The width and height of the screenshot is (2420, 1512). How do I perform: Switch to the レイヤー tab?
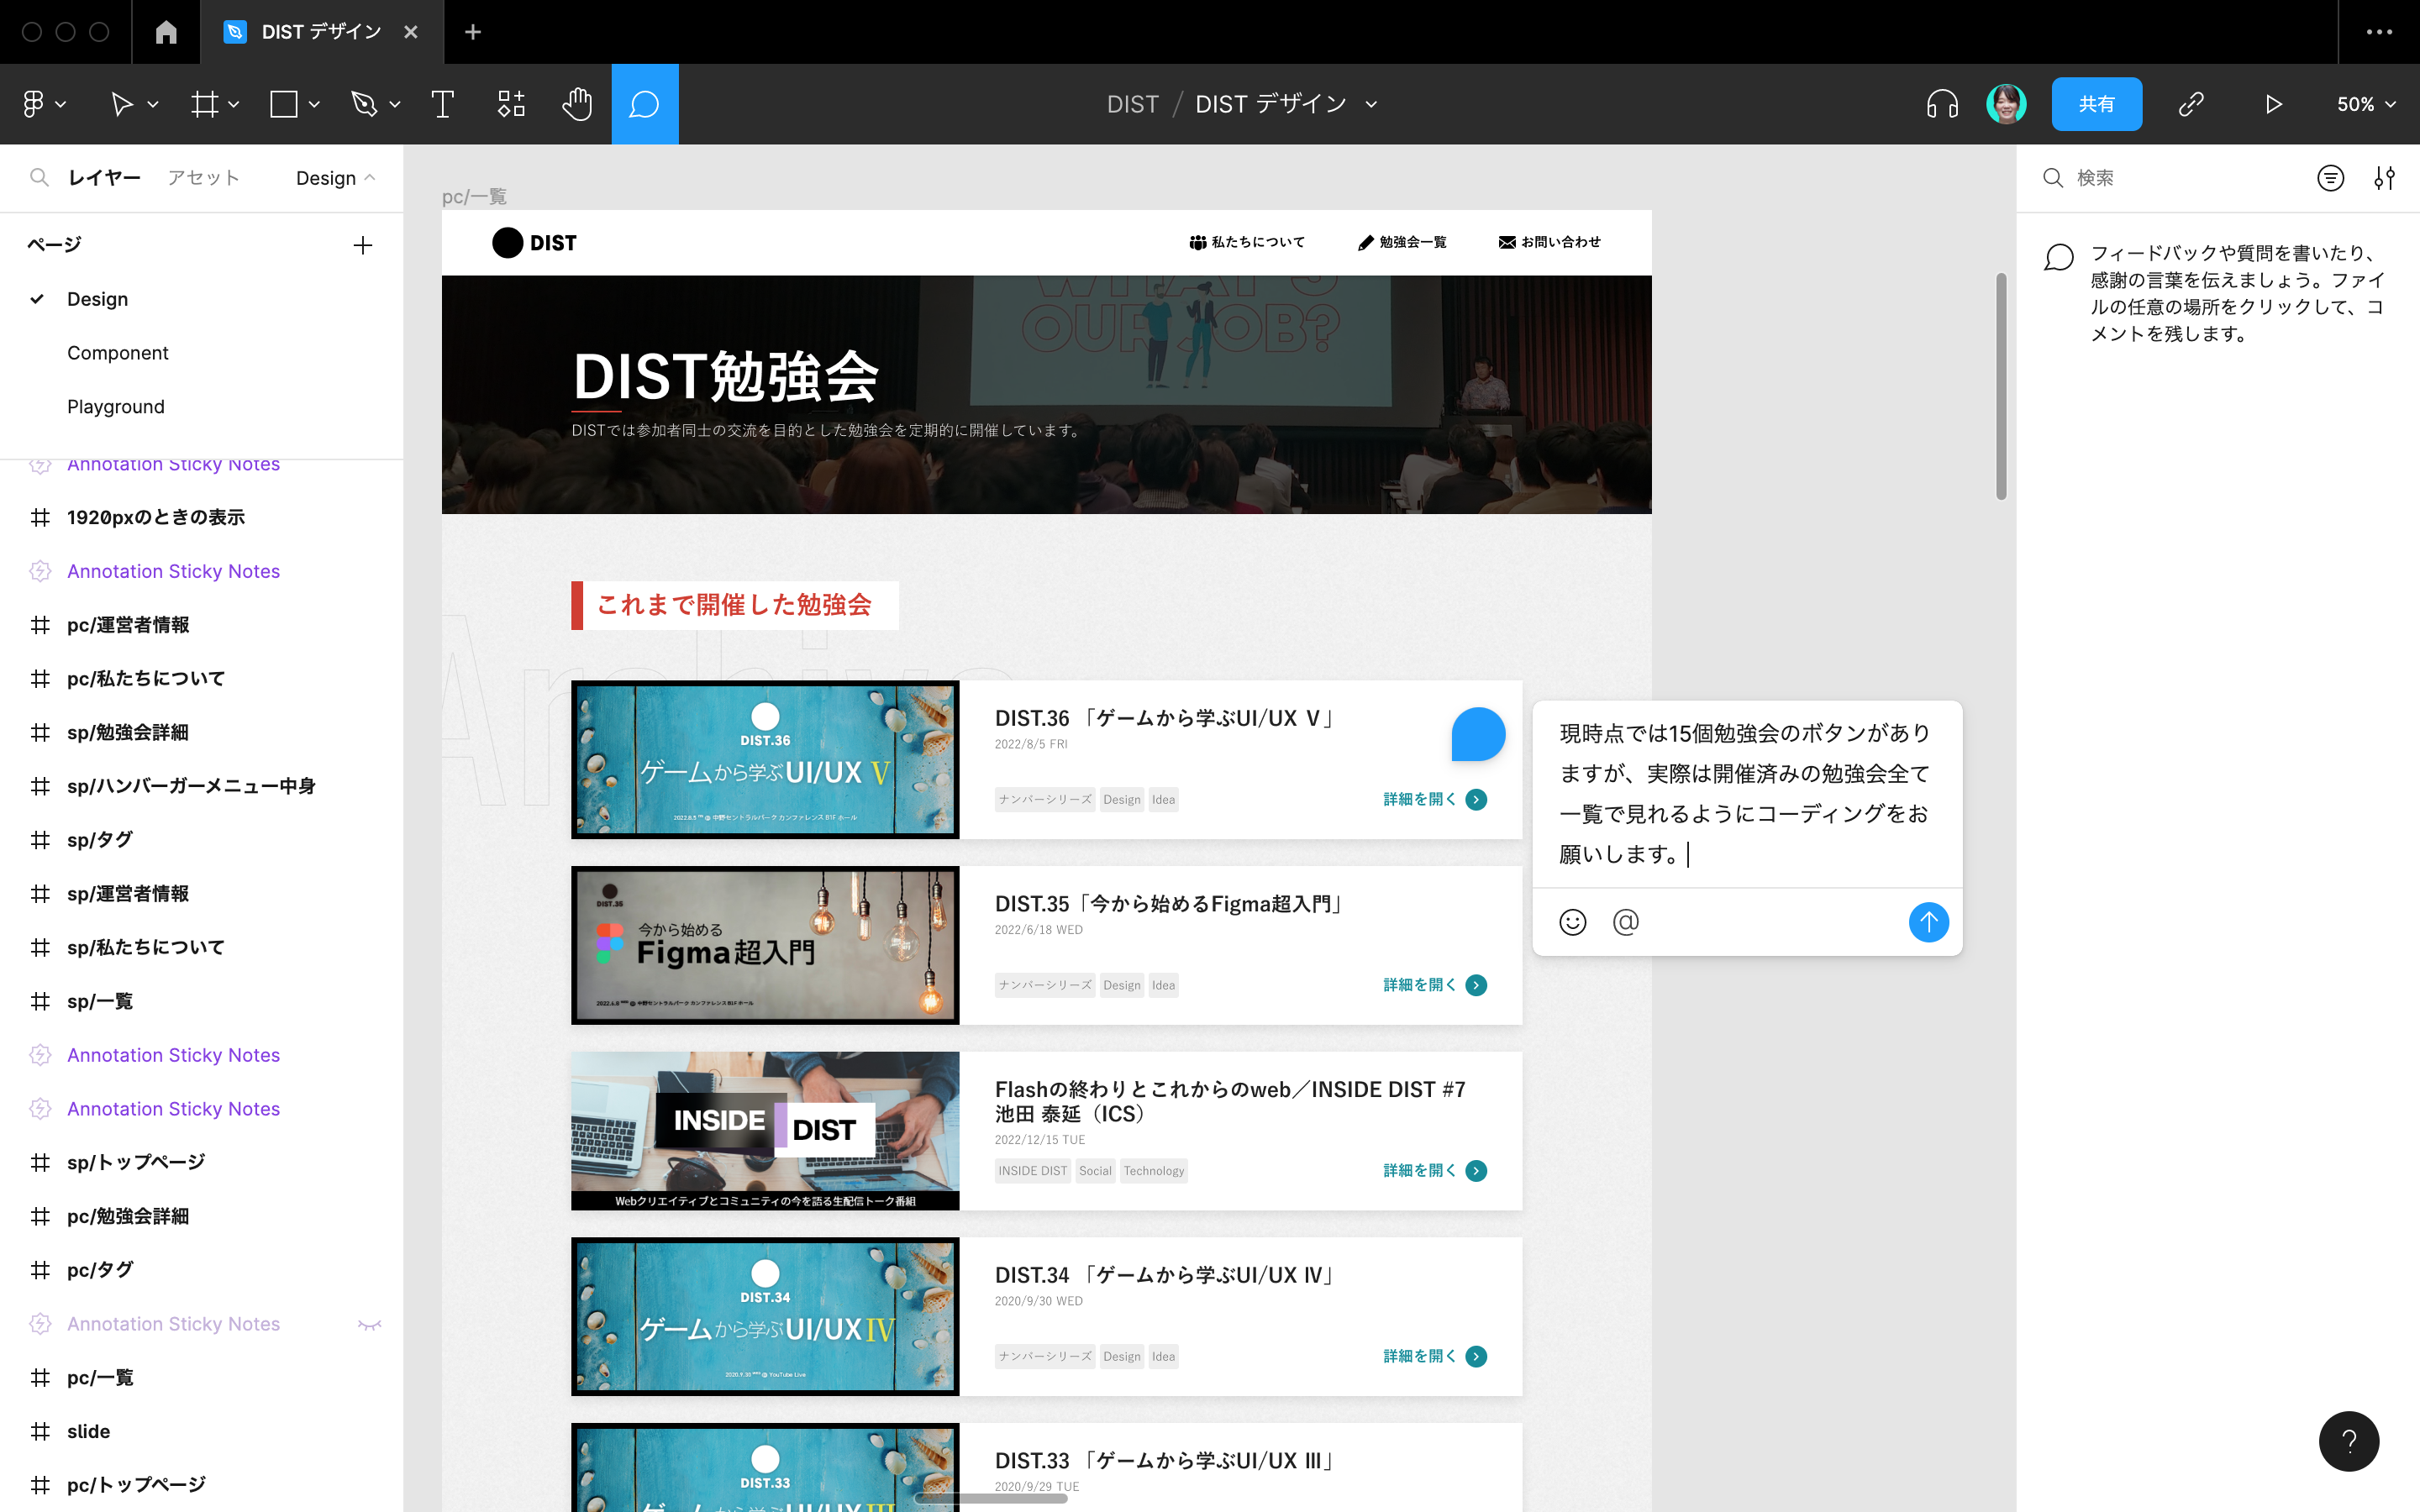coord(104,177)
